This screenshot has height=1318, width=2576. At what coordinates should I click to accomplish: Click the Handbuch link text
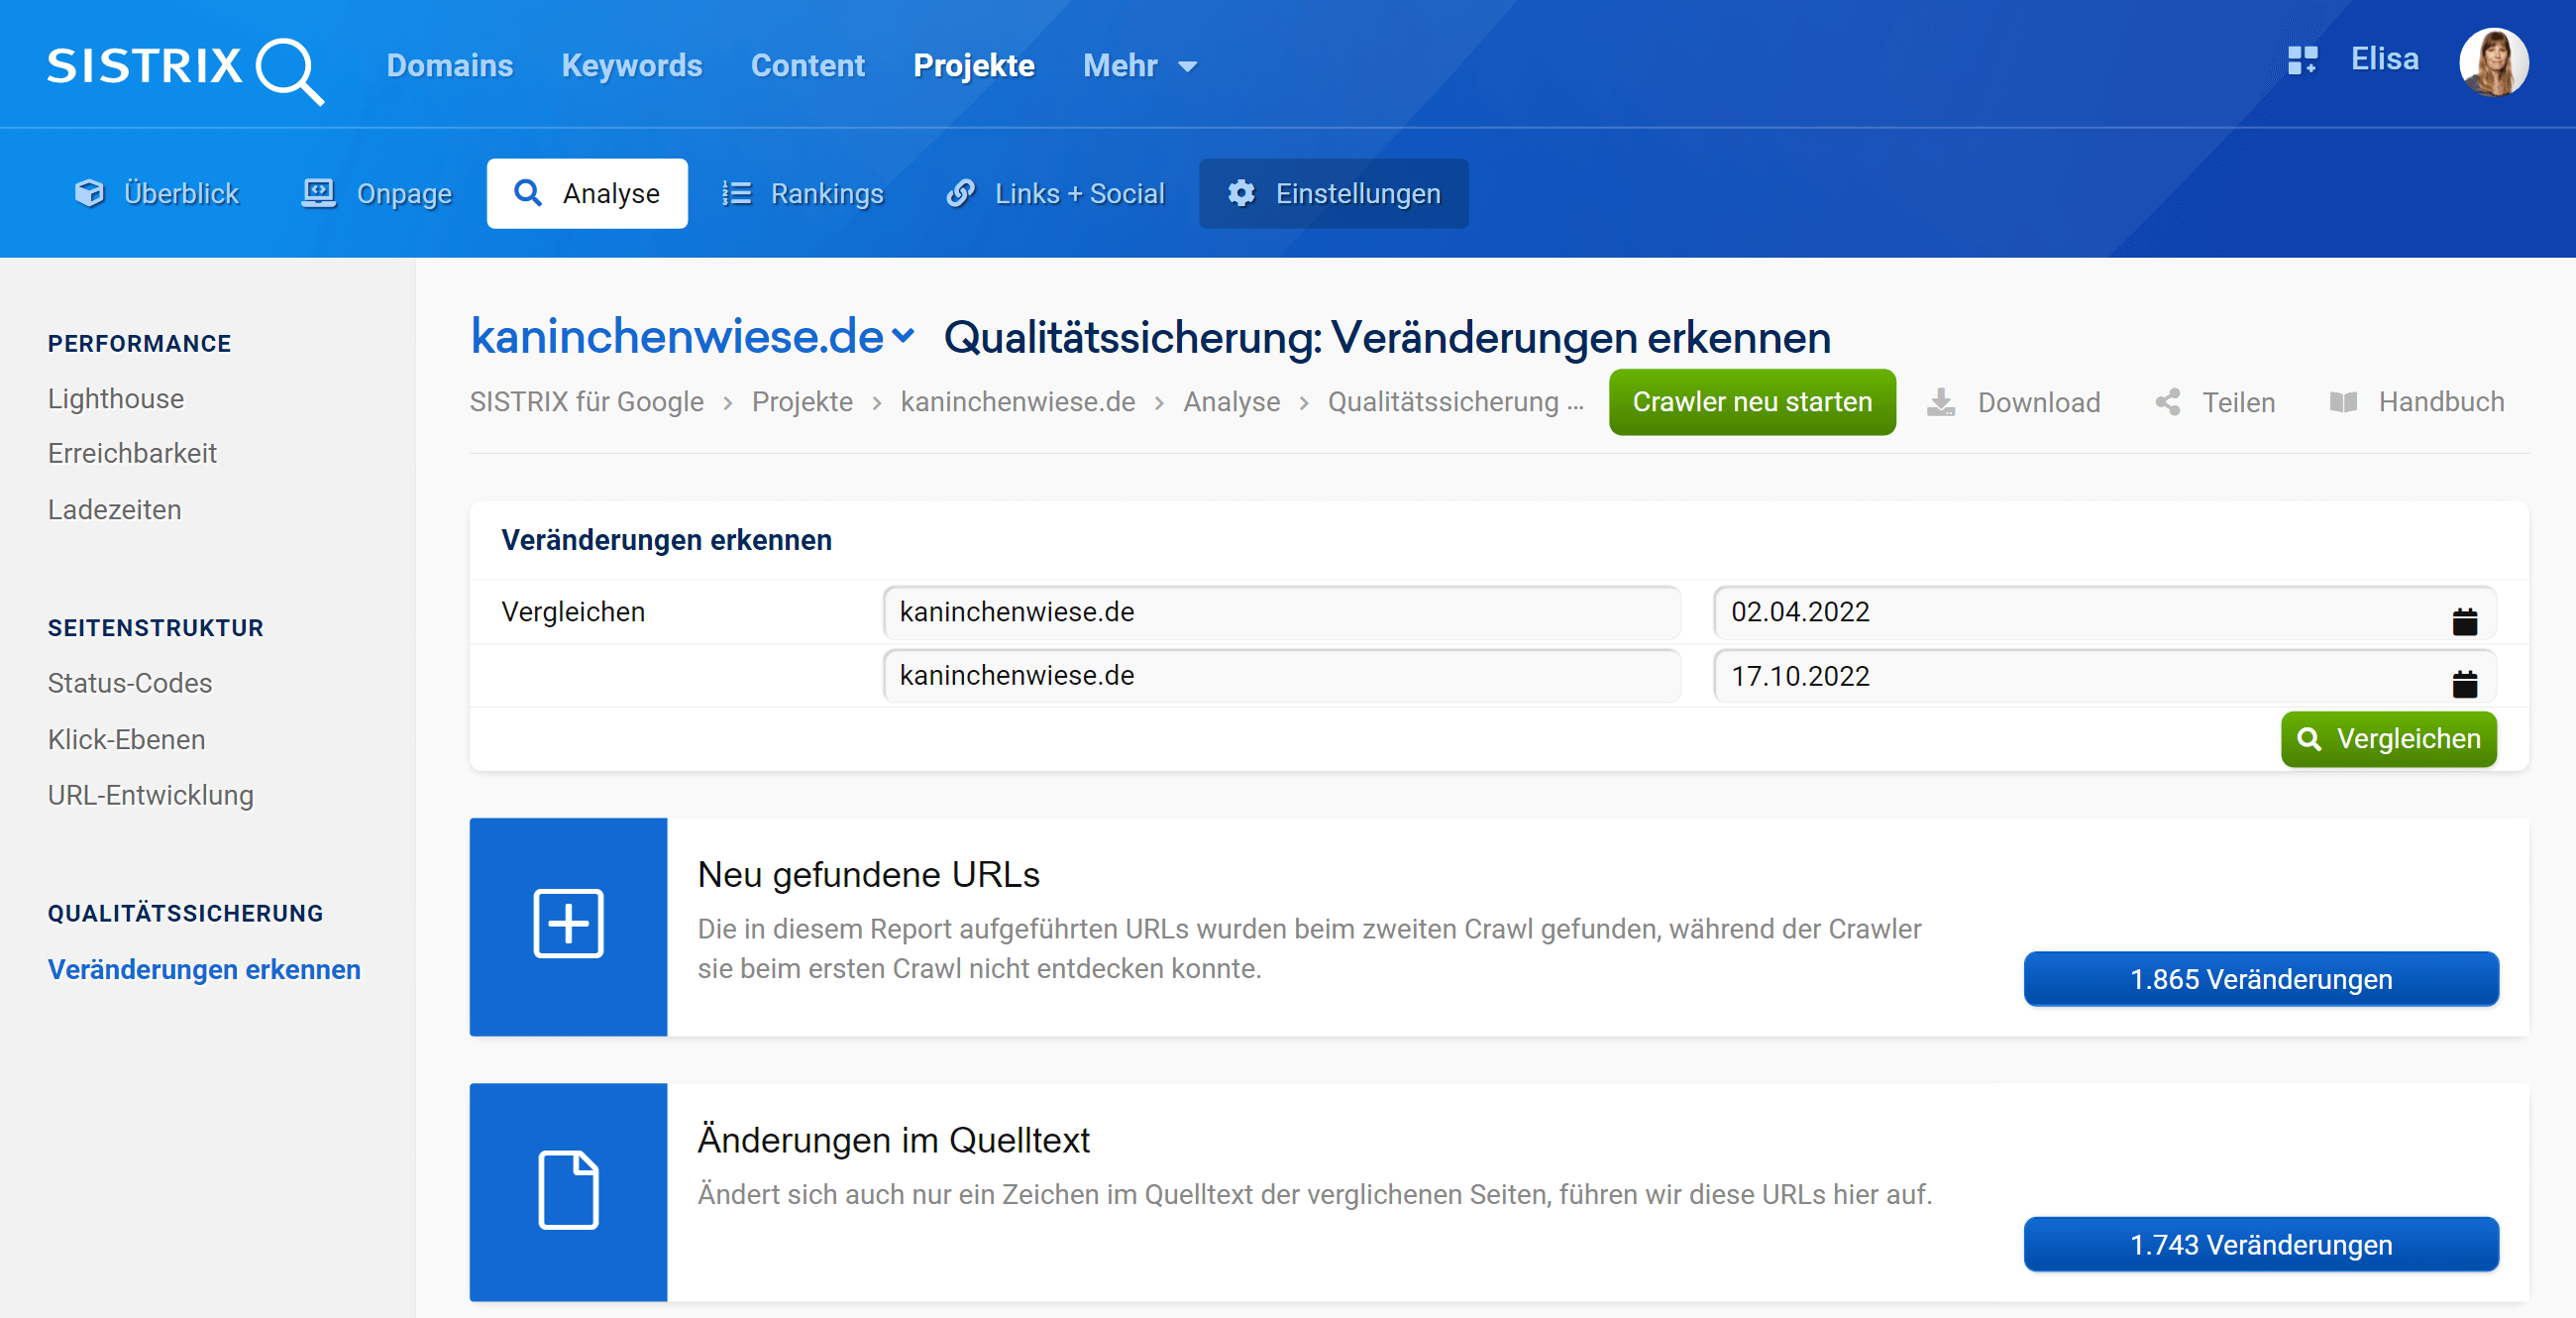click(2441, 402)
